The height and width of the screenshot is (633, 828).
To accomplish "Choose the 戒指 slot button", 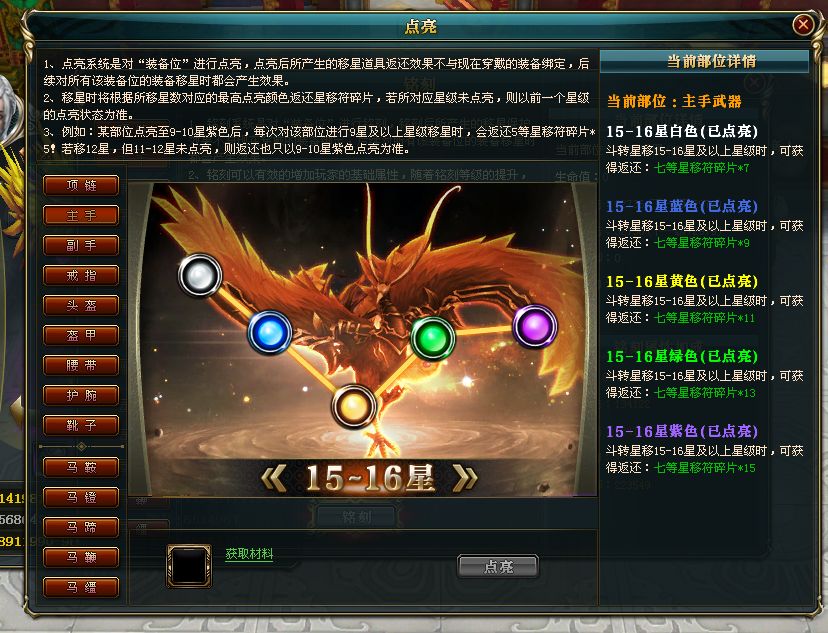I will coord(81,276).
